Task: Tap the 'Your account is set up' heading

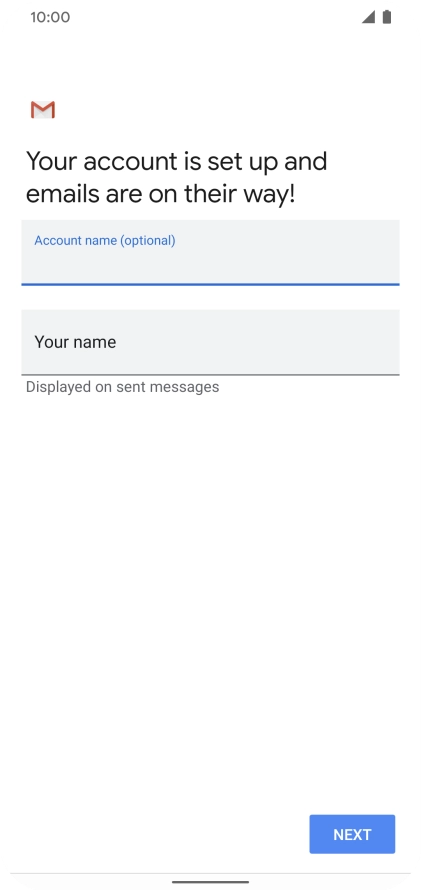Action: tap(176, 162)
